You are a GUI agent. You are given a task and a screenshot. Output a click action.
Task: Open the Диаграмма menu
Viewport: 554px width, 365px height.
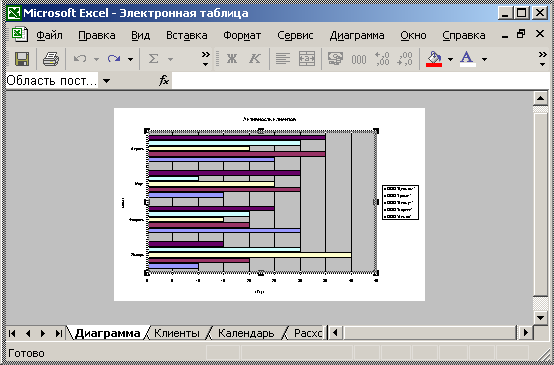[x=357, y=35]
